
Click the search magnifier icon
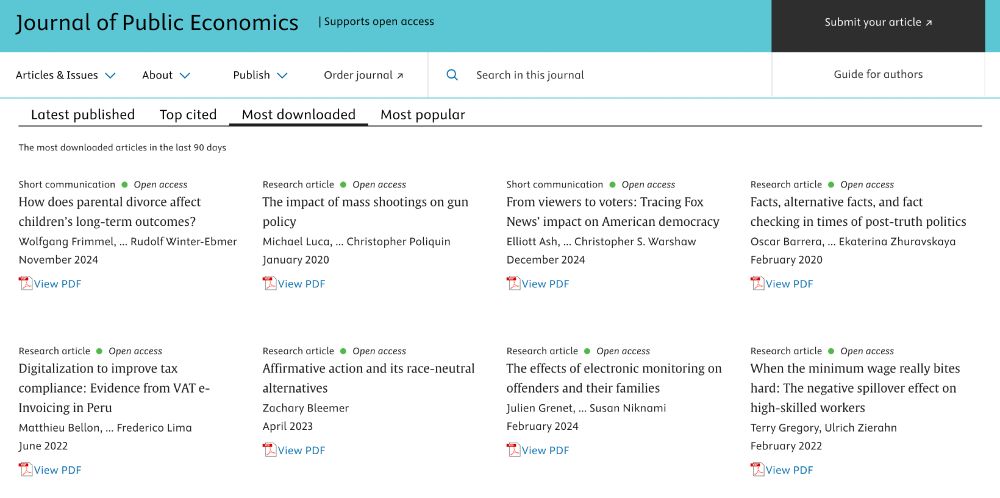[x=452, y=75]
